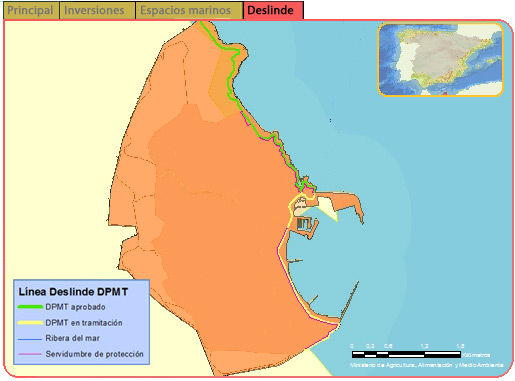Image resolution: width=515 pixels, height=381 pixels.
Task: Click the Línea Deslinde DPMT legend title
Action: 73,292
